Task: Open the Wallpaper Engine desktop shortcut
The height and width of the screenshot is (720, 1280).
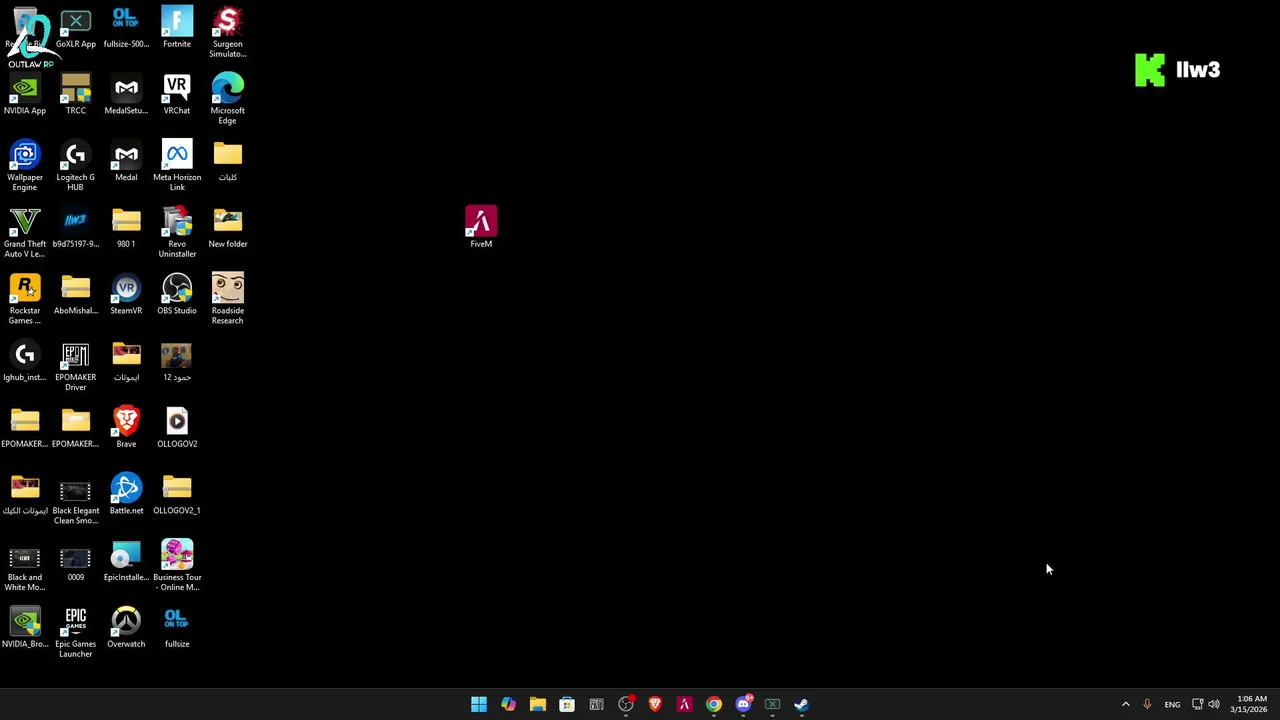Action: click(x=25, y=166)
